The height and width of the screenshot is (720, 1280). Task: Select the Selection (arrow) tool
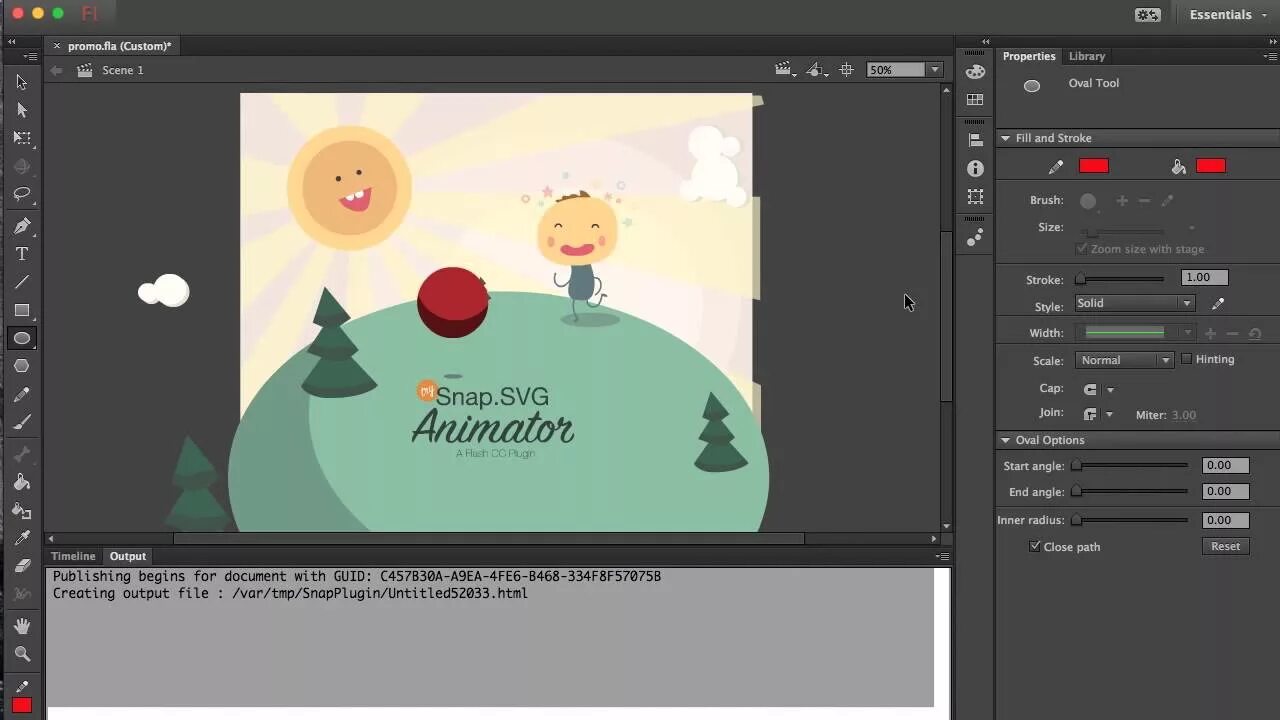click(x=22, y=82)
